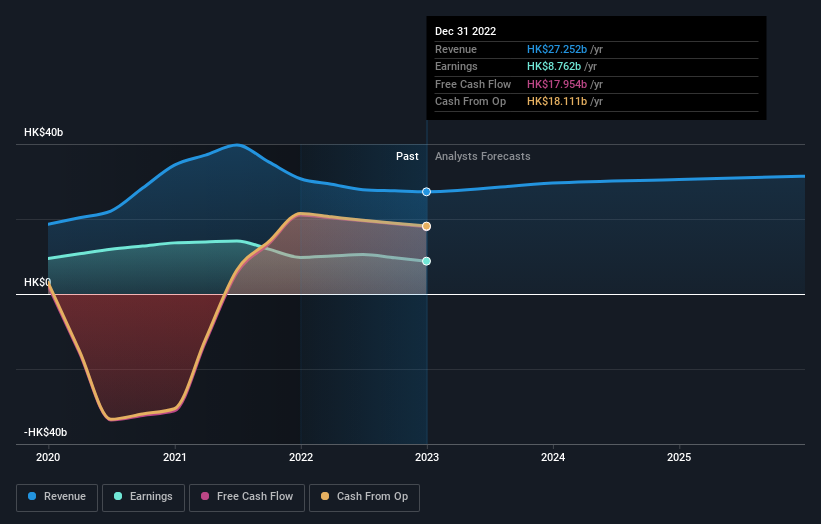
Task: Click the Analysts Forecasts label
Action: click(482, 157)
